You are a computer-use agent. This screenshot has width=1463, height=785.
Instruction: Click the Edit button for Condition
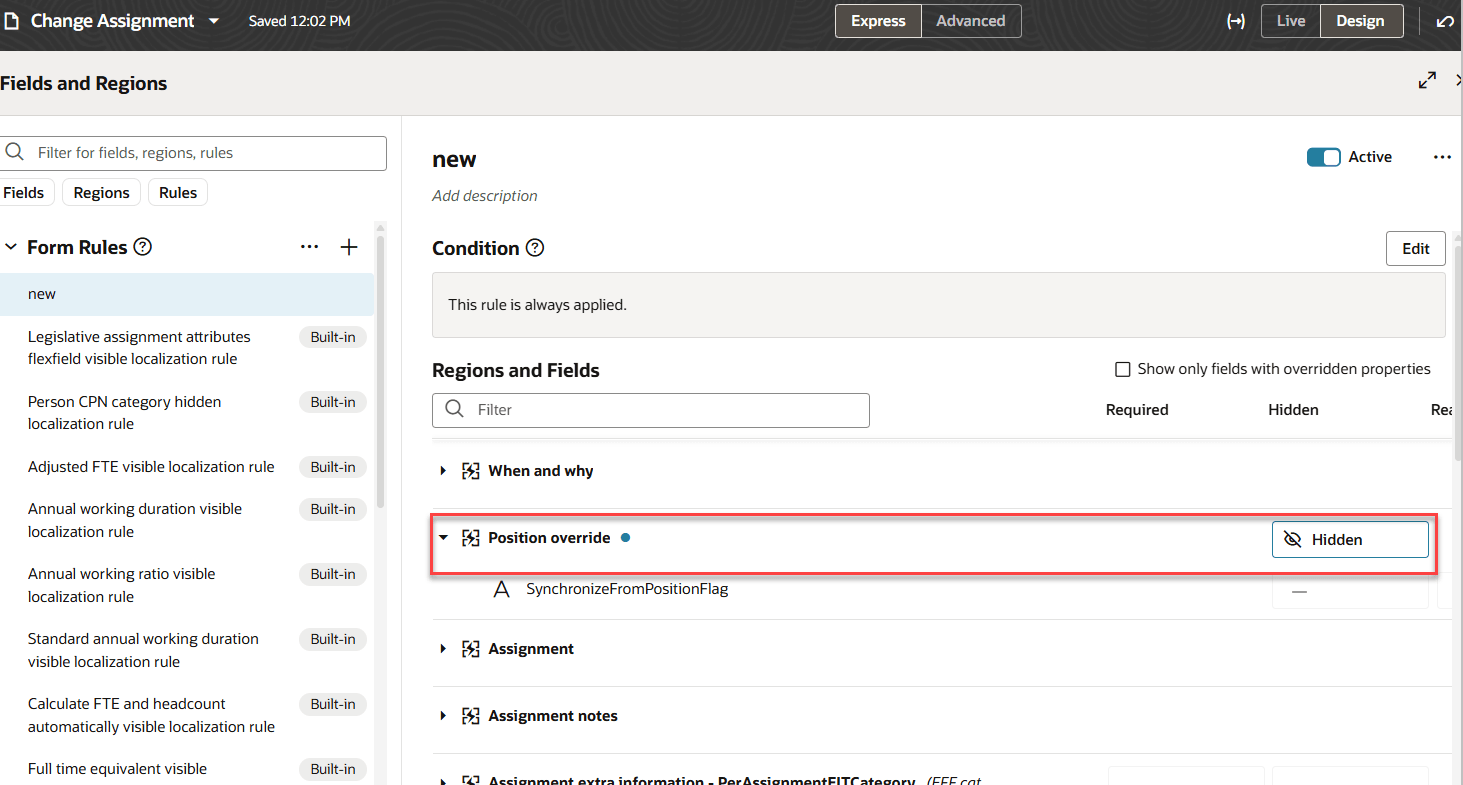point(1415,249)
